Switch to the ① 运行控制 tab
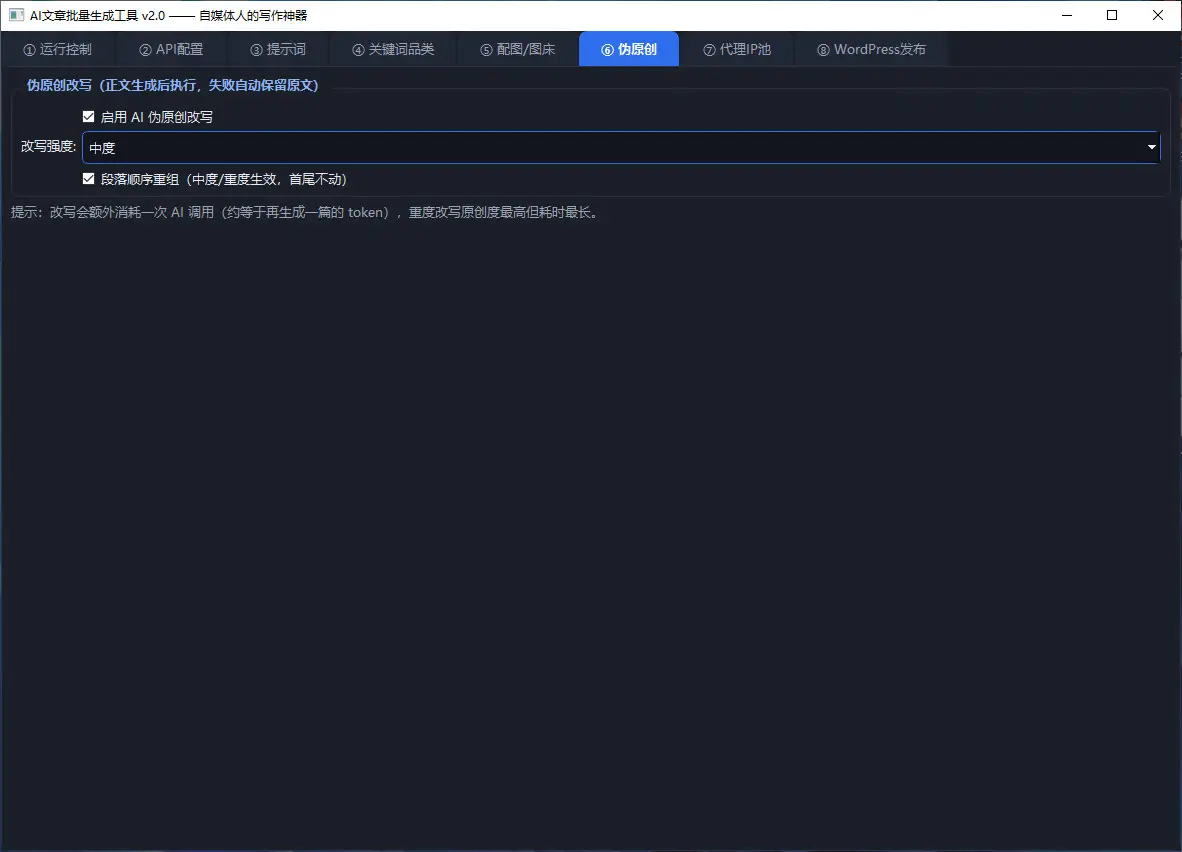 point(57,49)
